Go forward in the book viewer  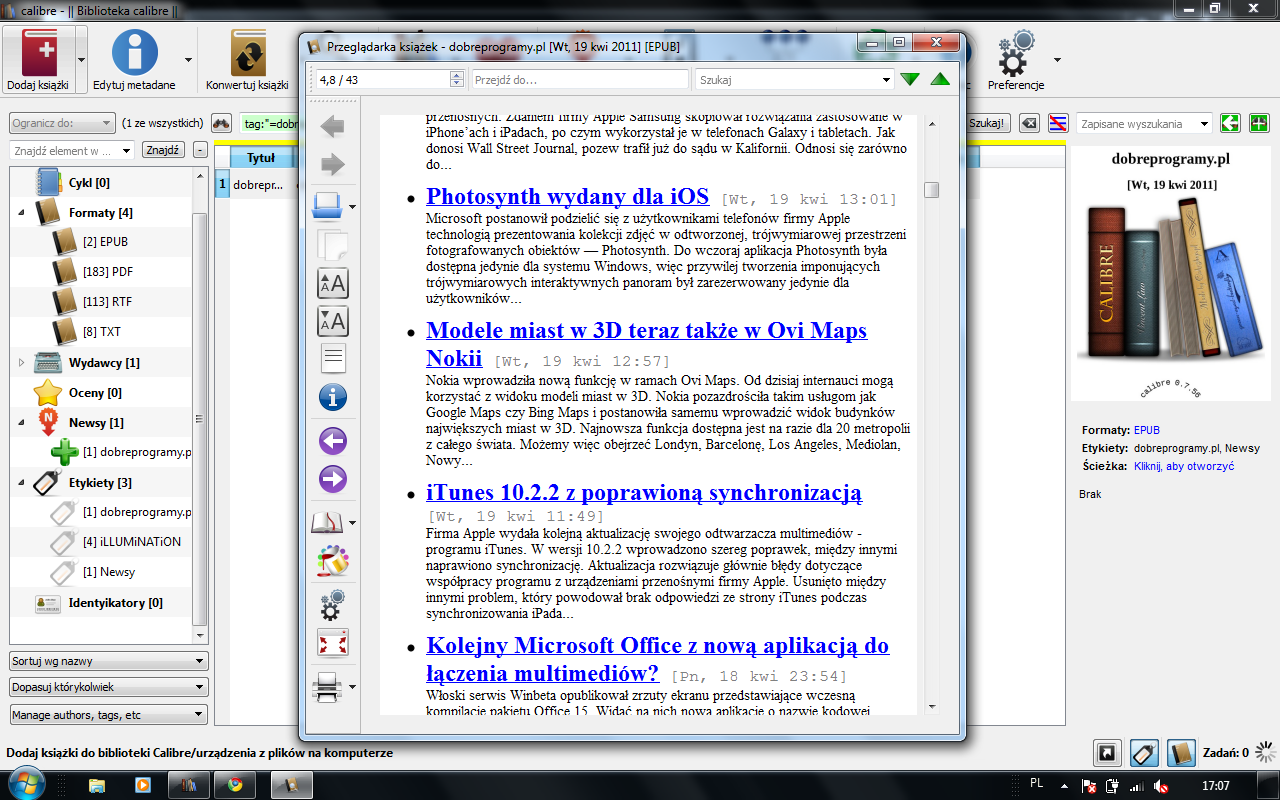coord(332,164)
